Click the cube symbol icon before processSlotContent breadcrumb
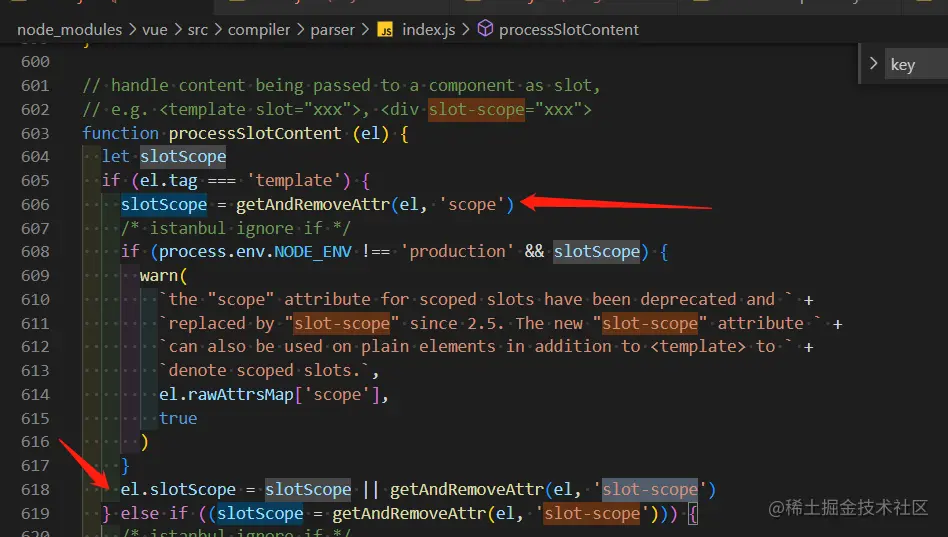Image resolution: width=948 pixels, height=537 pixels. (x=485, y=28)
